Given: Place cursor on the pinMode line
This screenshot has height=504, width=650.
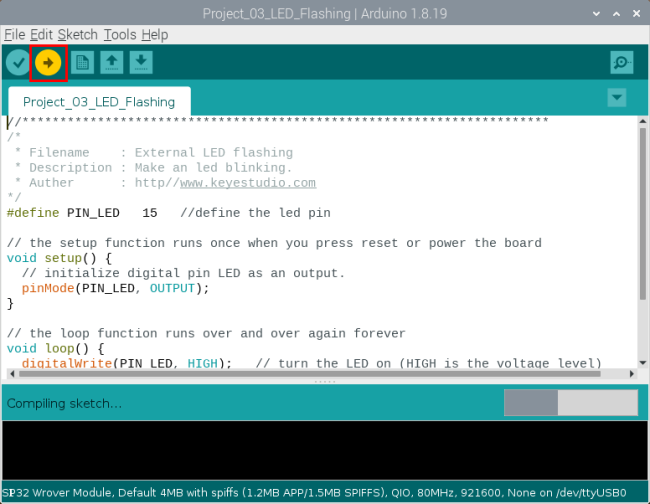Looking at the screenshot, I should coord(115,288).
